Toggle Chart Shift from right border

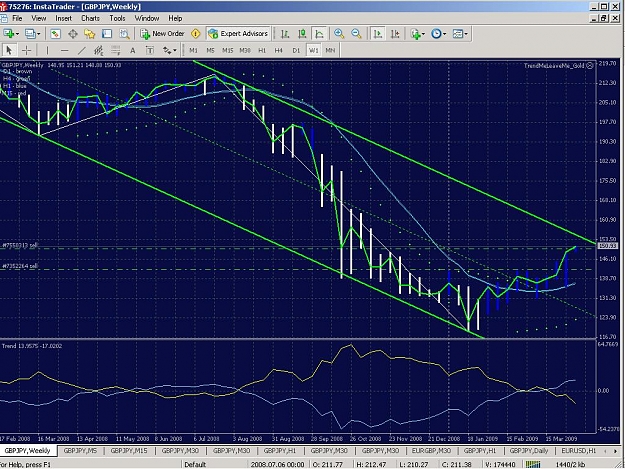point(395,34)
